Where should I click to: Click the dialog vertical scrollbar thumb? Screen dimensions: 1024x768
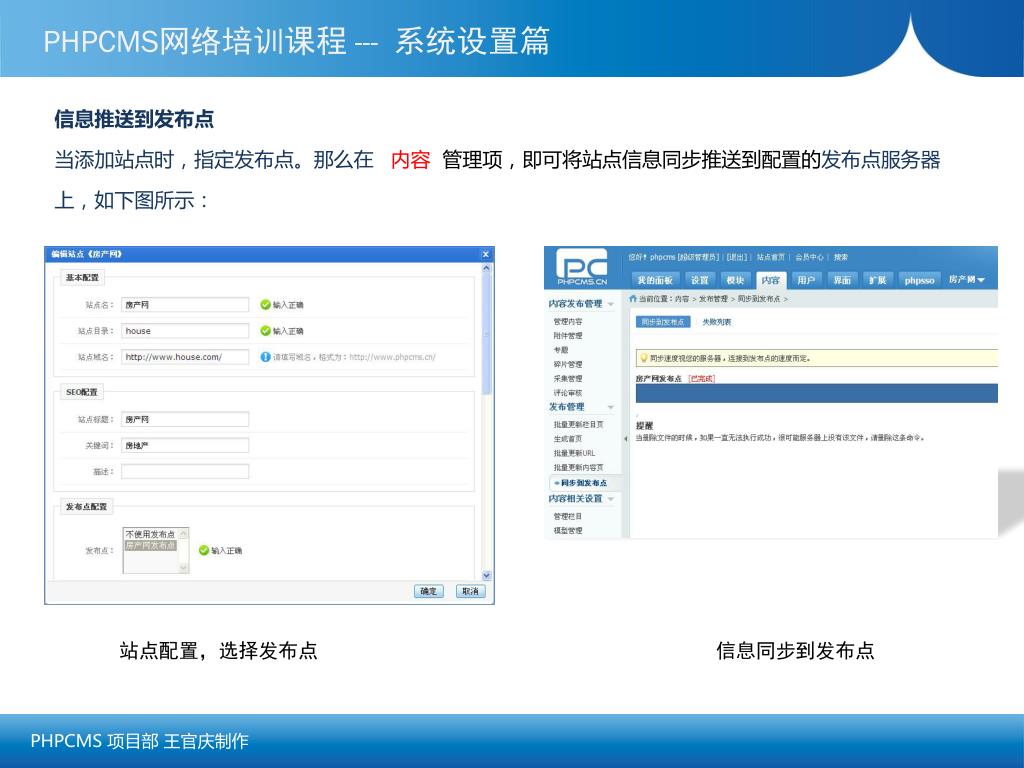(486, 334)
